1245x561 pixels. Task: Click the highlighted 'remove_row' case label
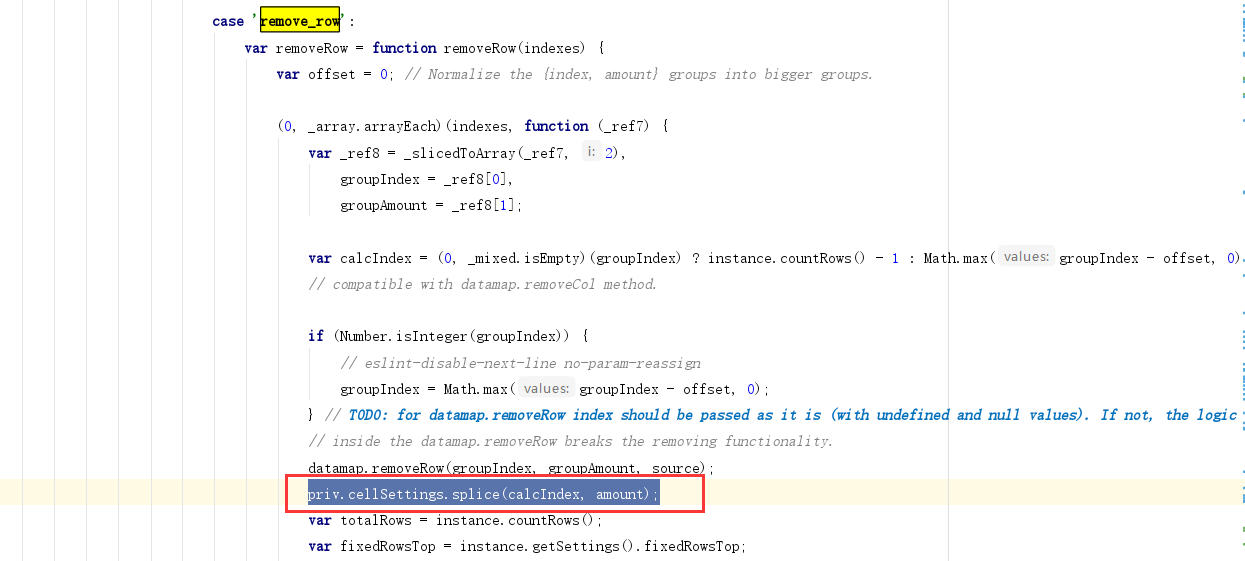click(300, 21)
